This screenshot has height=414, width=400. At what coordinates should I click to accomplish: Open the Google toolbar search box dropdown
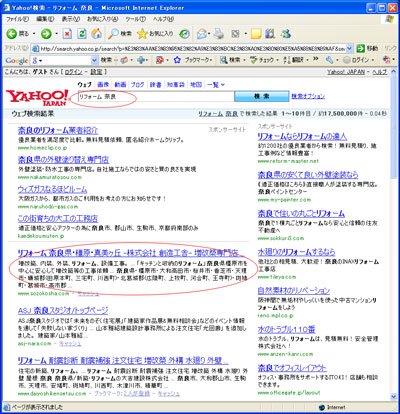94,60
